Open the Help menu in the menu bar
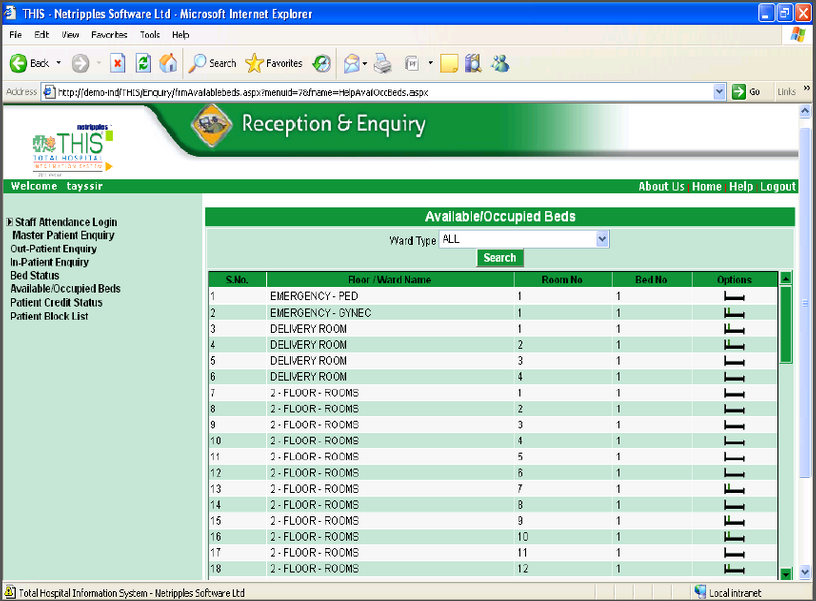This screenshot has width=816, height=601. [x=181, y=35]
